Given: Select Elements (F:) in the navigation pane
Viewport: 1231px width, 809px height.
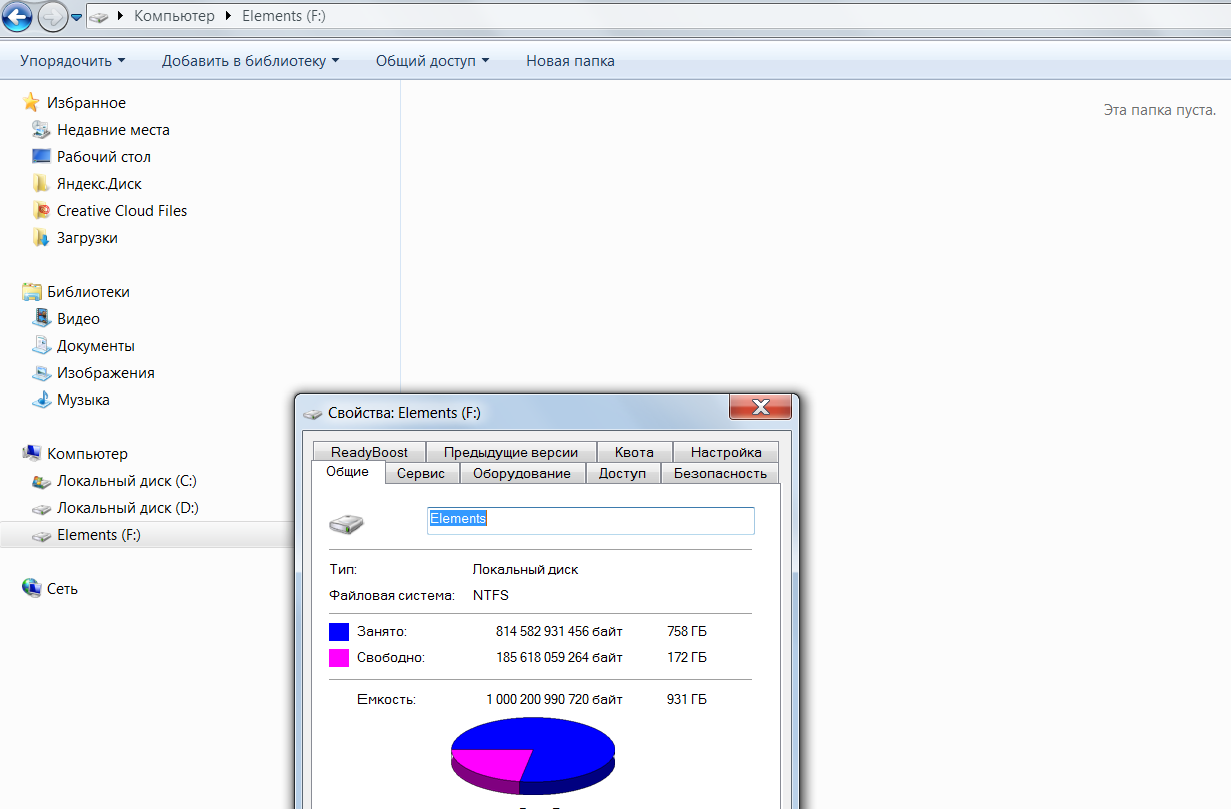Looking at the screenshot, I should (x=99, y=535).
